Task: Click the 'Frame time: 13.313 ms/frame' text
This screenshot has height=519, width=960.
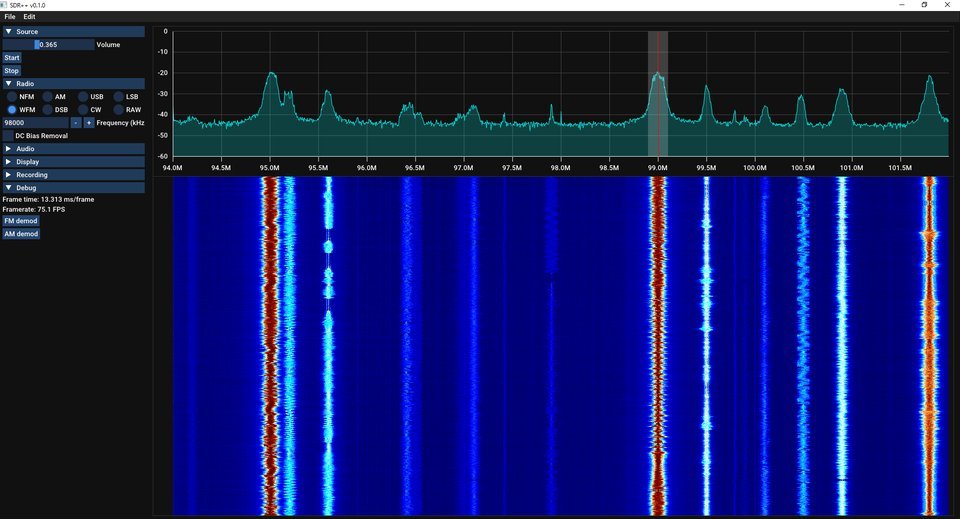Action: click(x=48, y=200)
